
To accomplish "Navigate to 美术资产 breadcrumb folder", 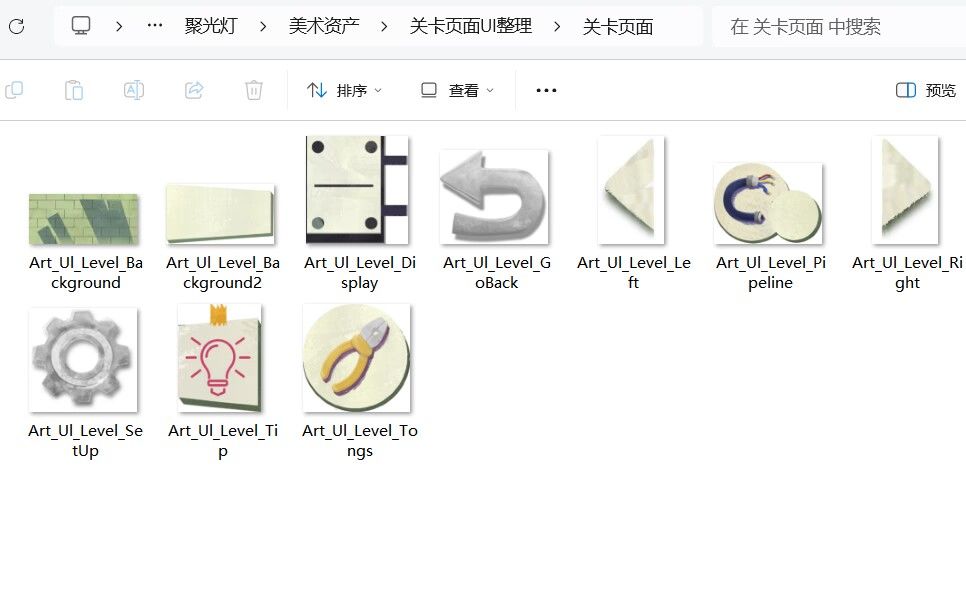I will click(x=324, y=26).
